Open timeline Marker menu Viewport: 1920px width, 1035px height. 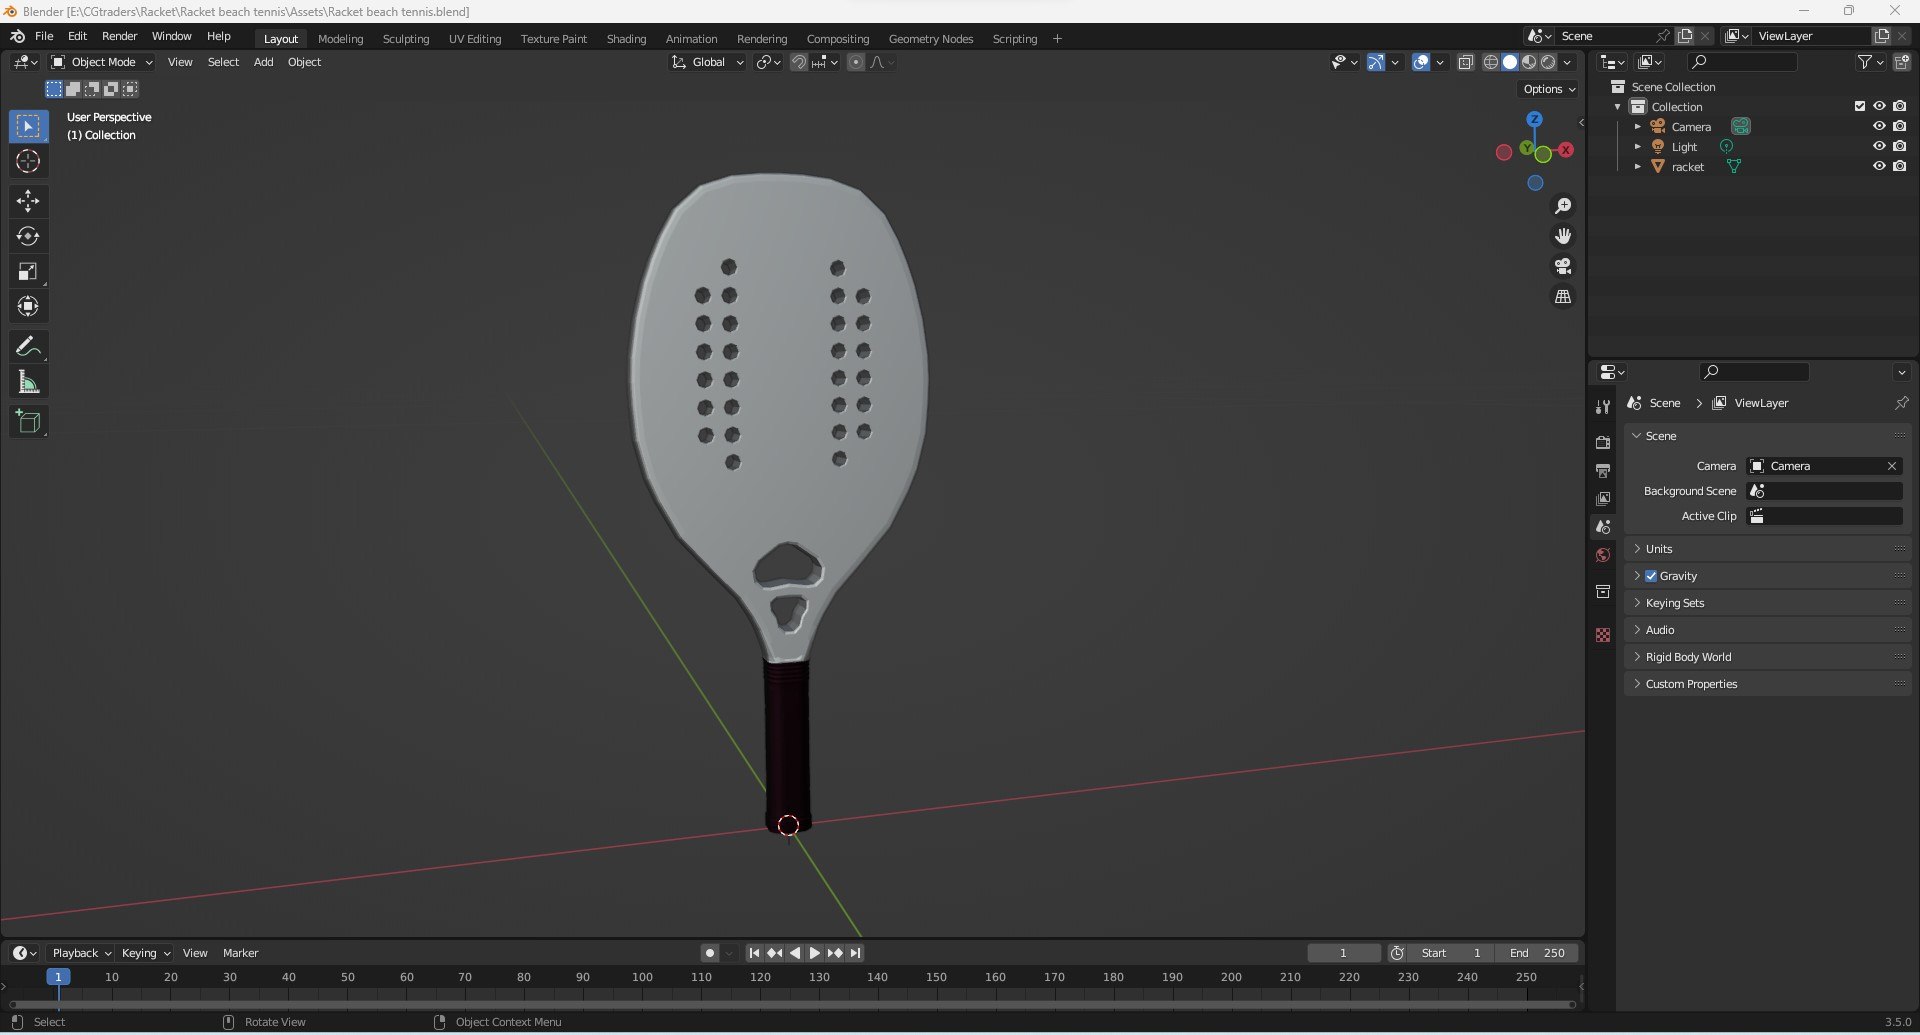tap(241, 953)
